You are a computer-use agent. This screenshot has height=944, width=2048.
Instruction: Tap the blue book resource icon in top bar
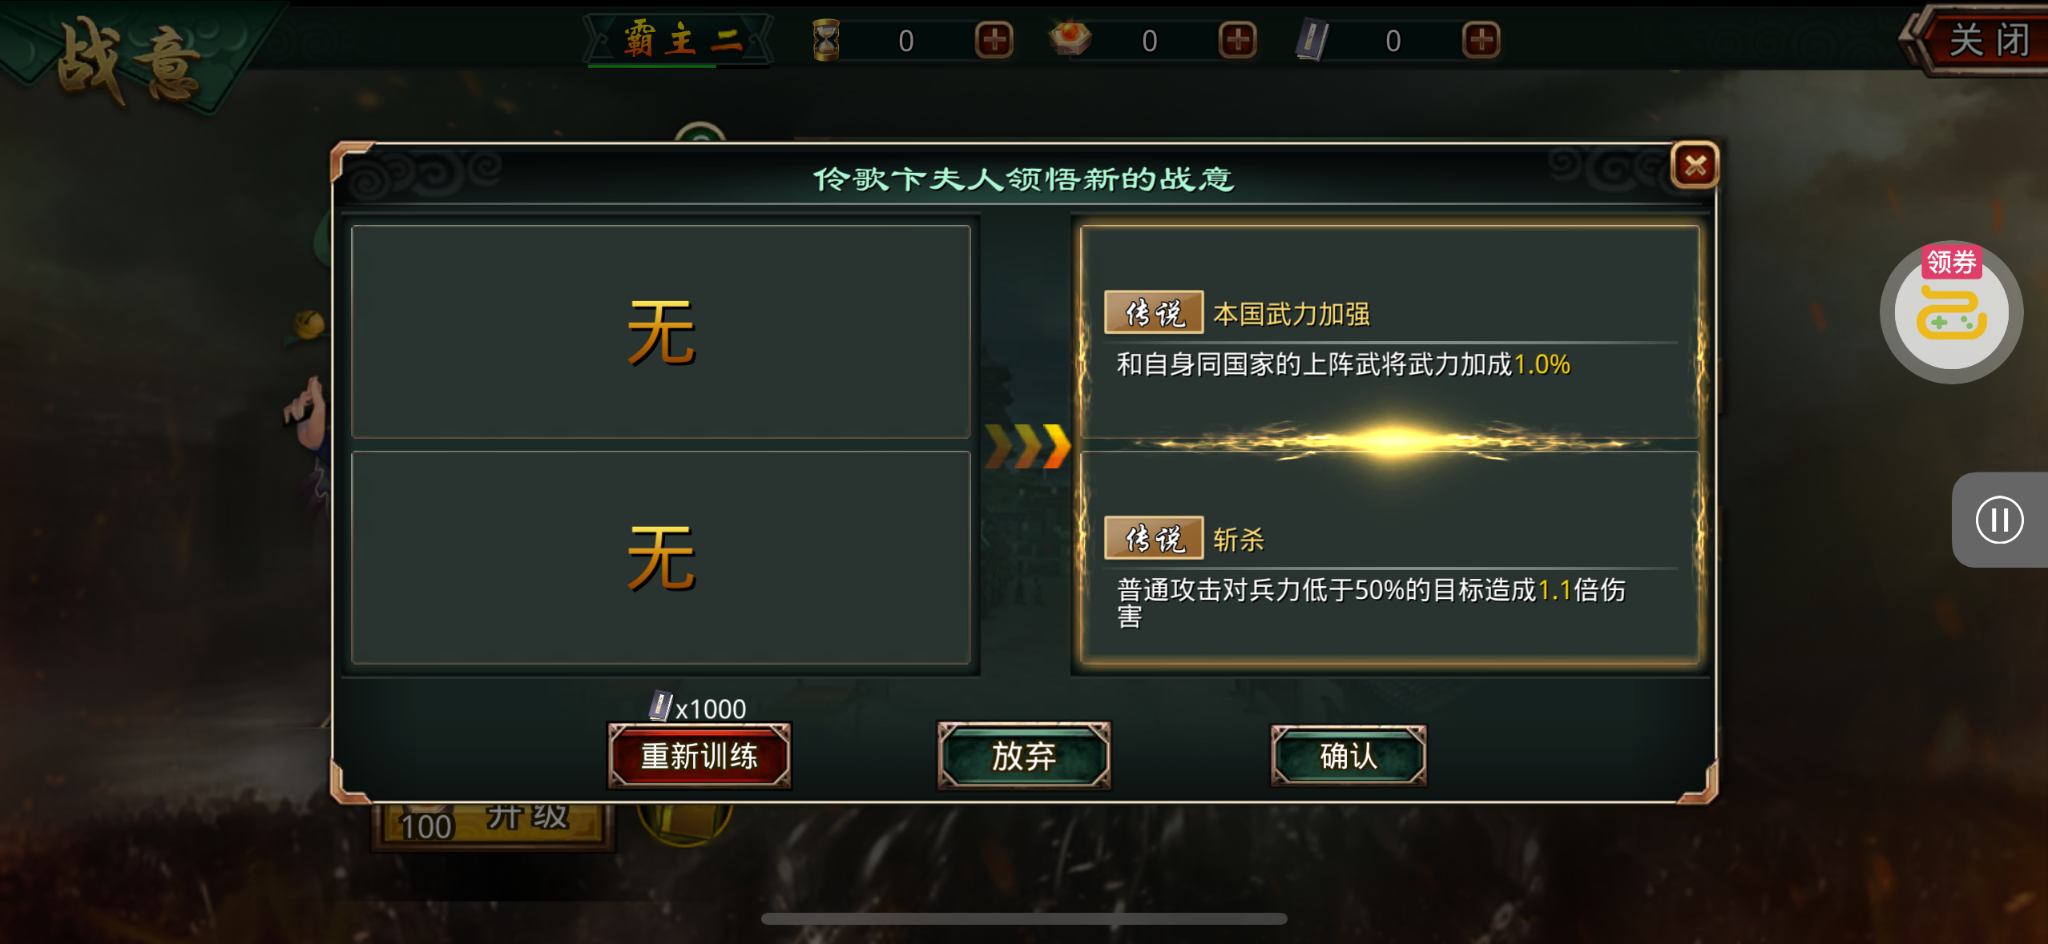coord(1312,41)
